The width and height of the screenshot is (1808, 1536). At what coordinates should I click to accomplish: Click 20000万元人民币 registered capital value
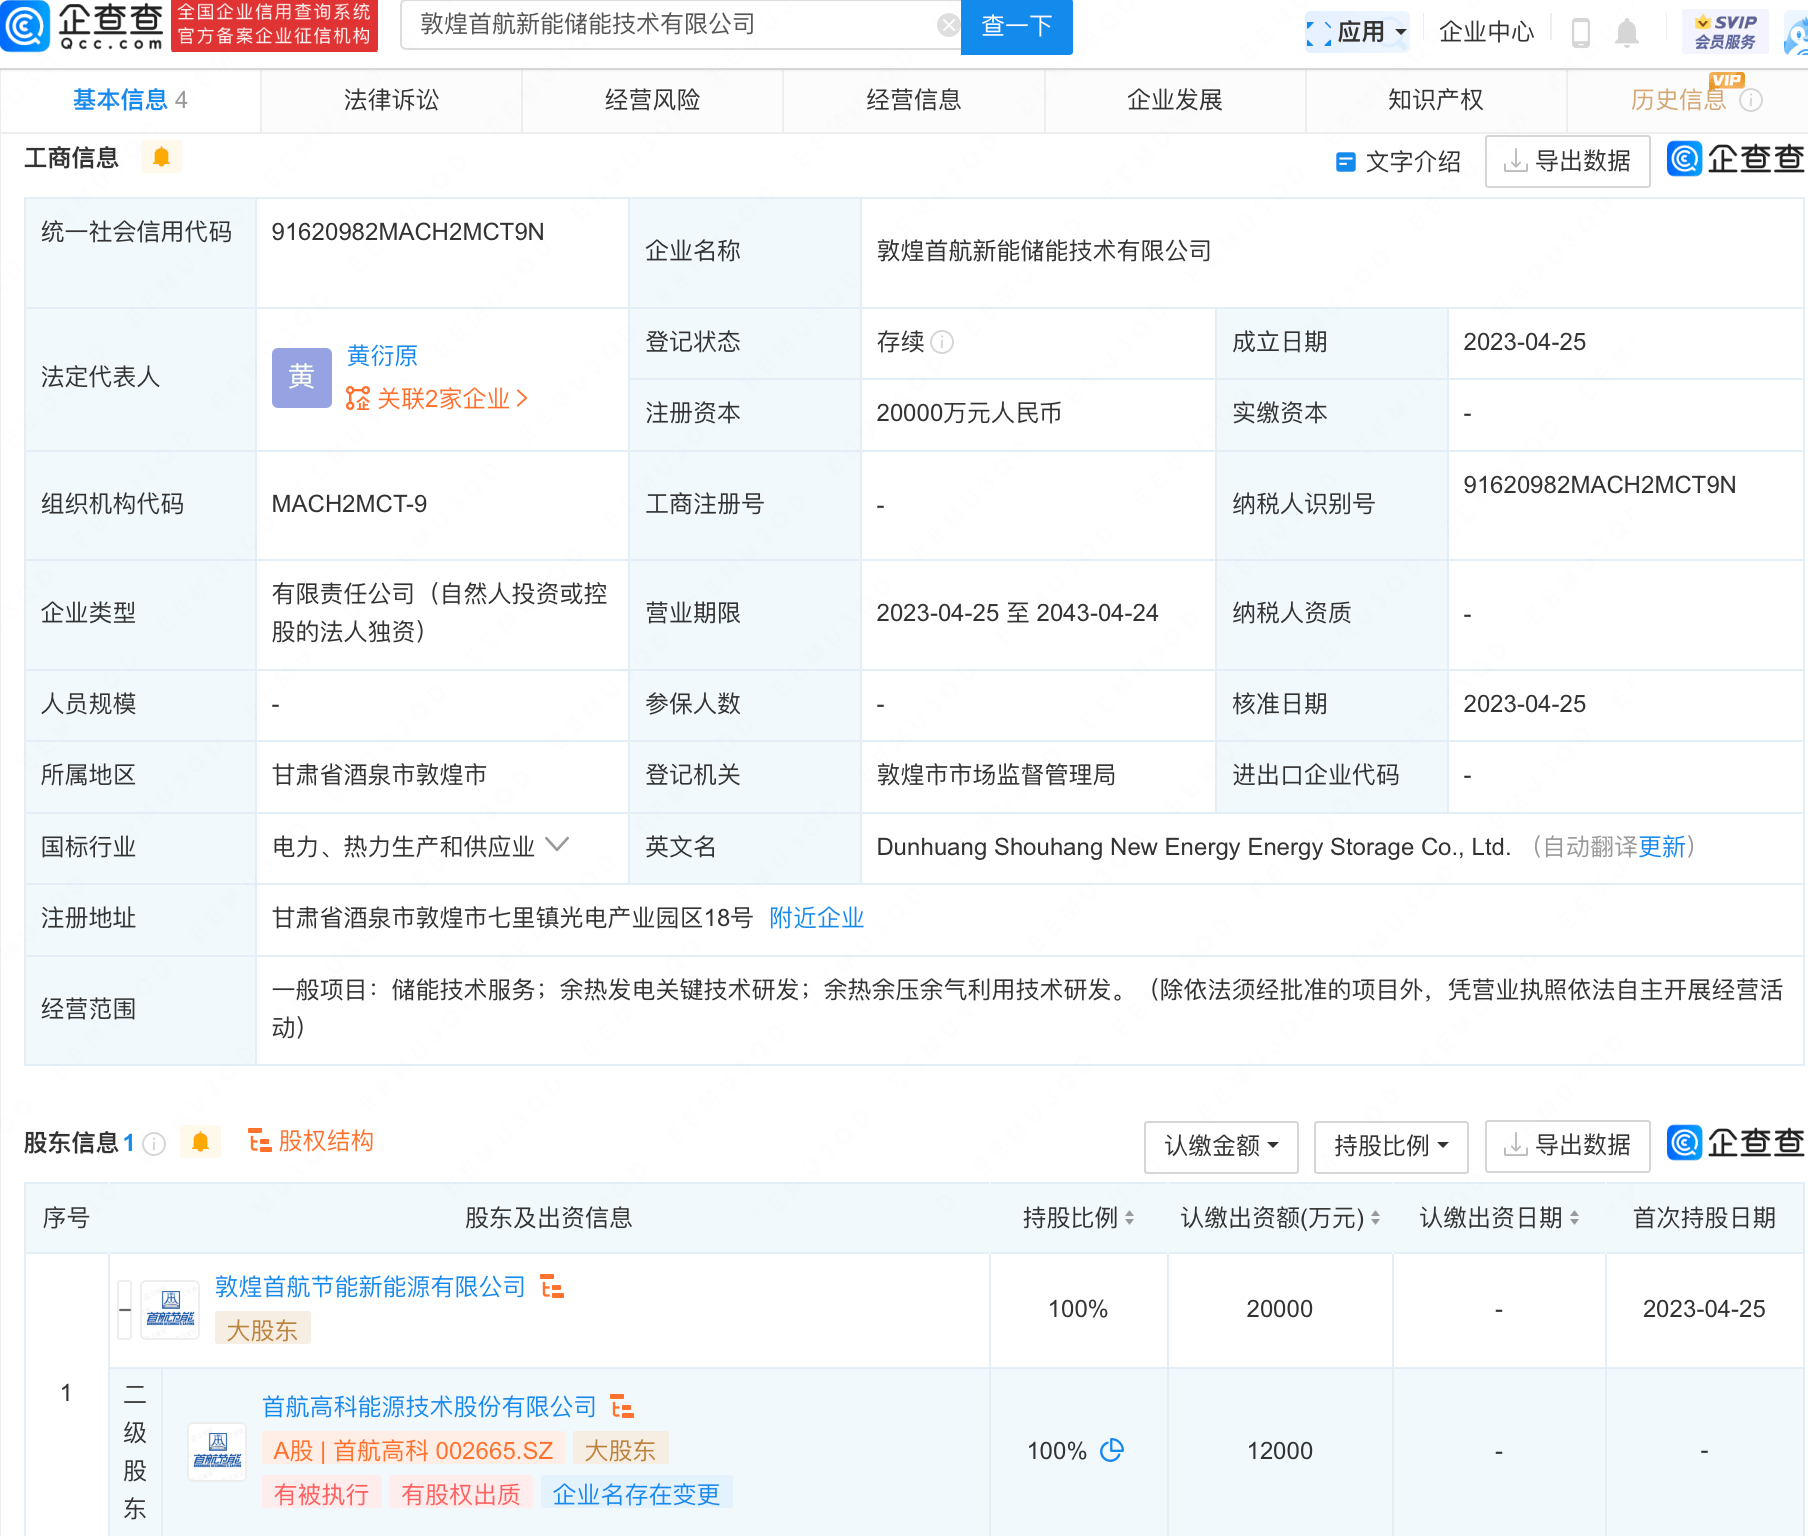(969, 413)
